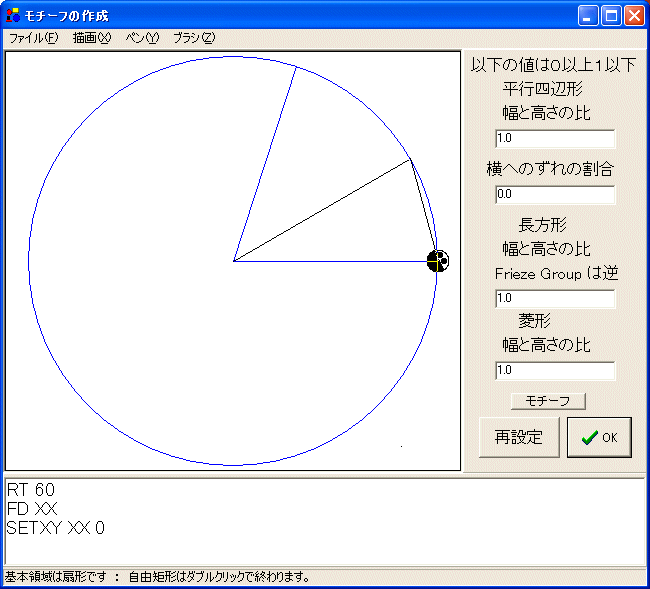The image size is (650, 589).
Task: Confirm with the green checkmark OK button
Action: tap(599, 437)
